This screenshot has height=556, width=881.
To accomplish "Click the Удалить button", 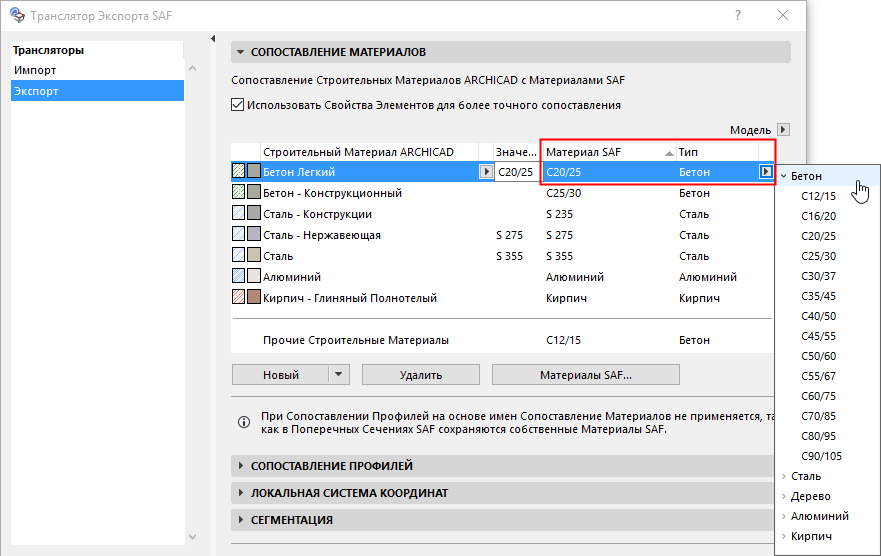I will tap(421, 375).
